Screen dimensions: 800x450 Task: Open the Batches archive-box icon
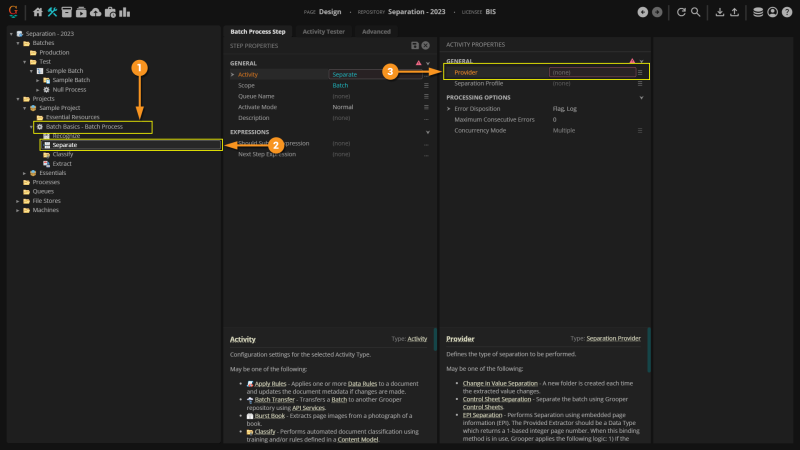pos(66,12)
